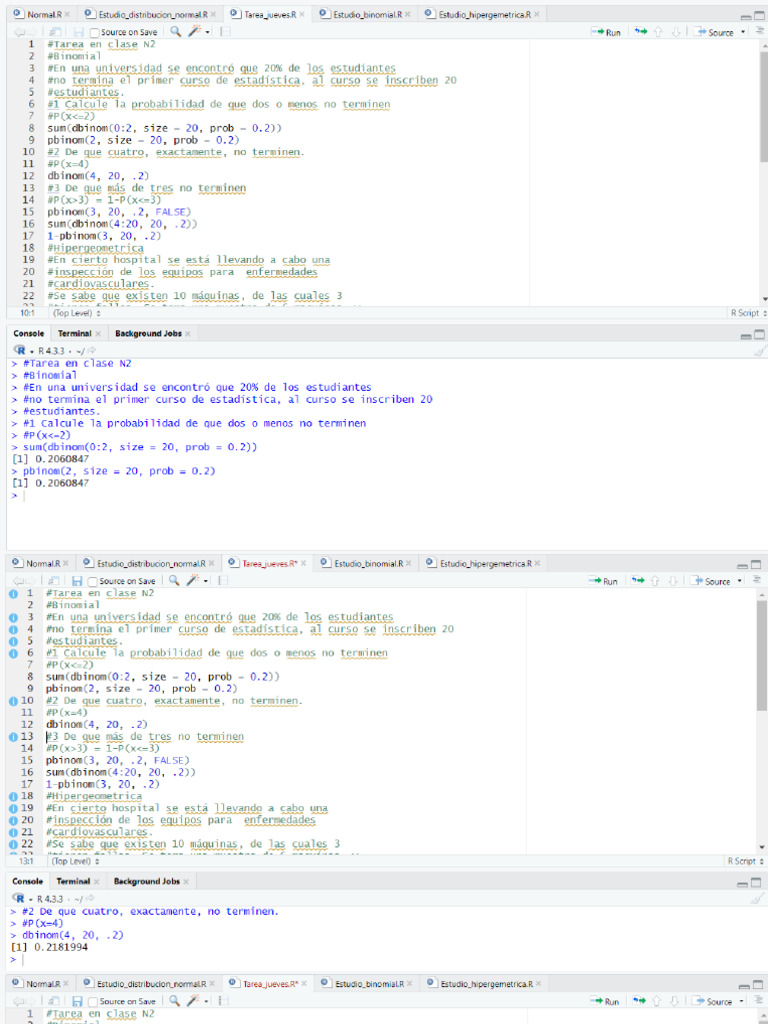Expand the (Top Level) scope selector in the topmost editor

coord(76,313)
